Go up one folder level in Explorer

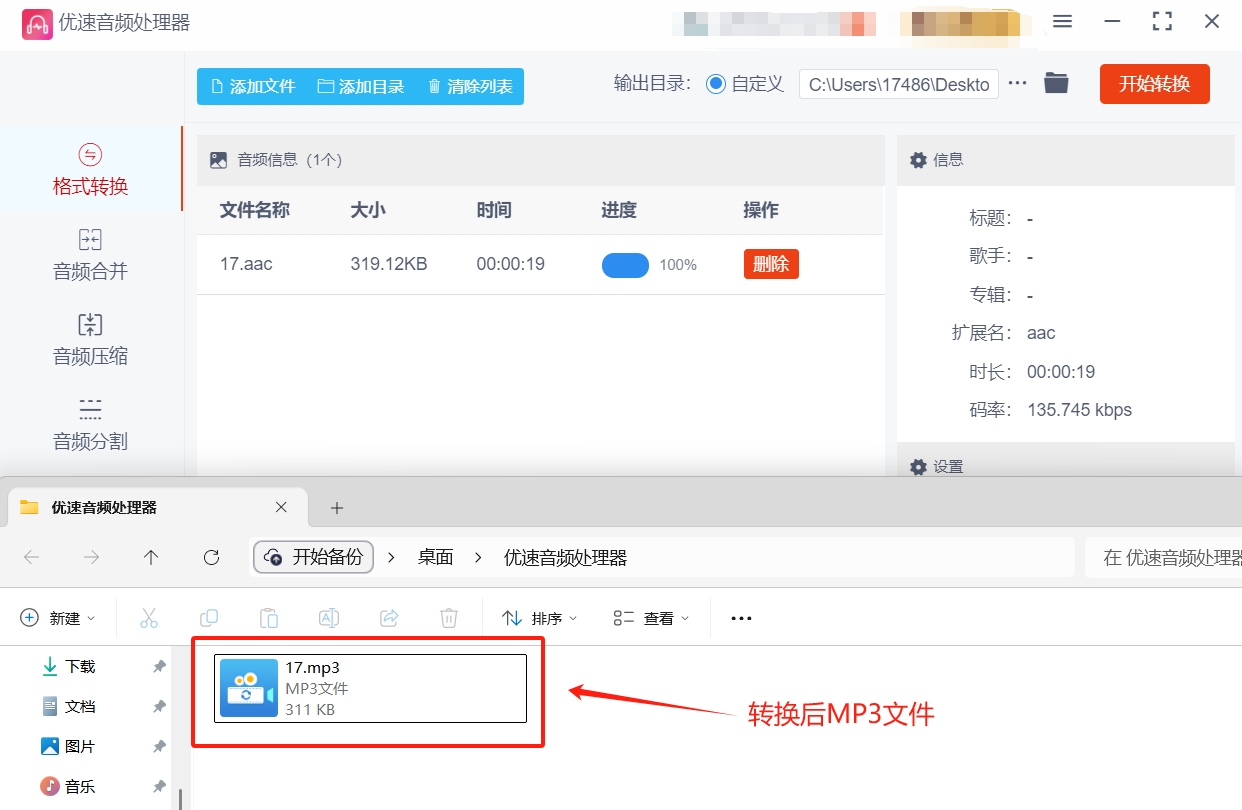tap(151, 557)
